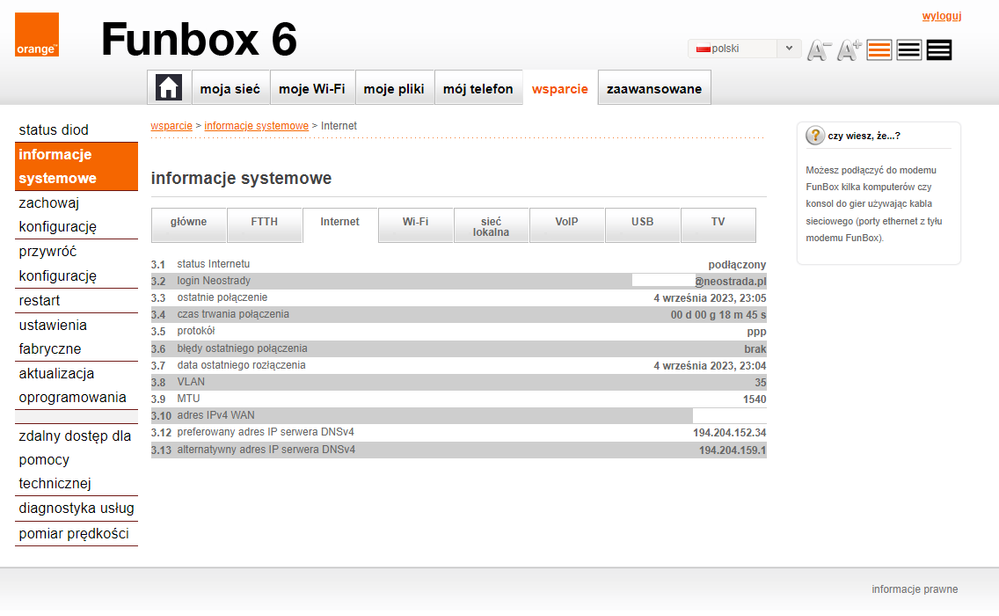Go to moja sieć menu

[230, 88]
